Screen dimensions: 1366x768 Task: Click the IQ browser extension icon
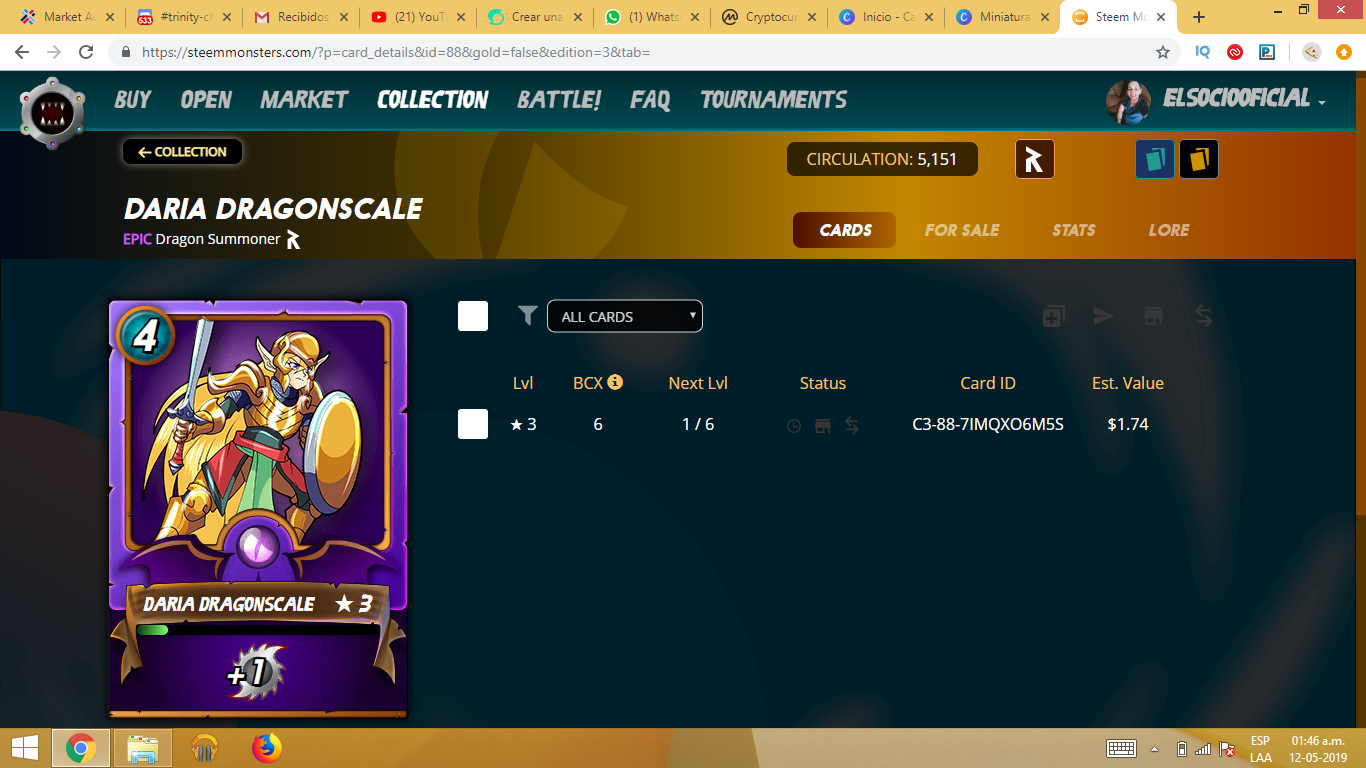click(x=1203, y=52)
